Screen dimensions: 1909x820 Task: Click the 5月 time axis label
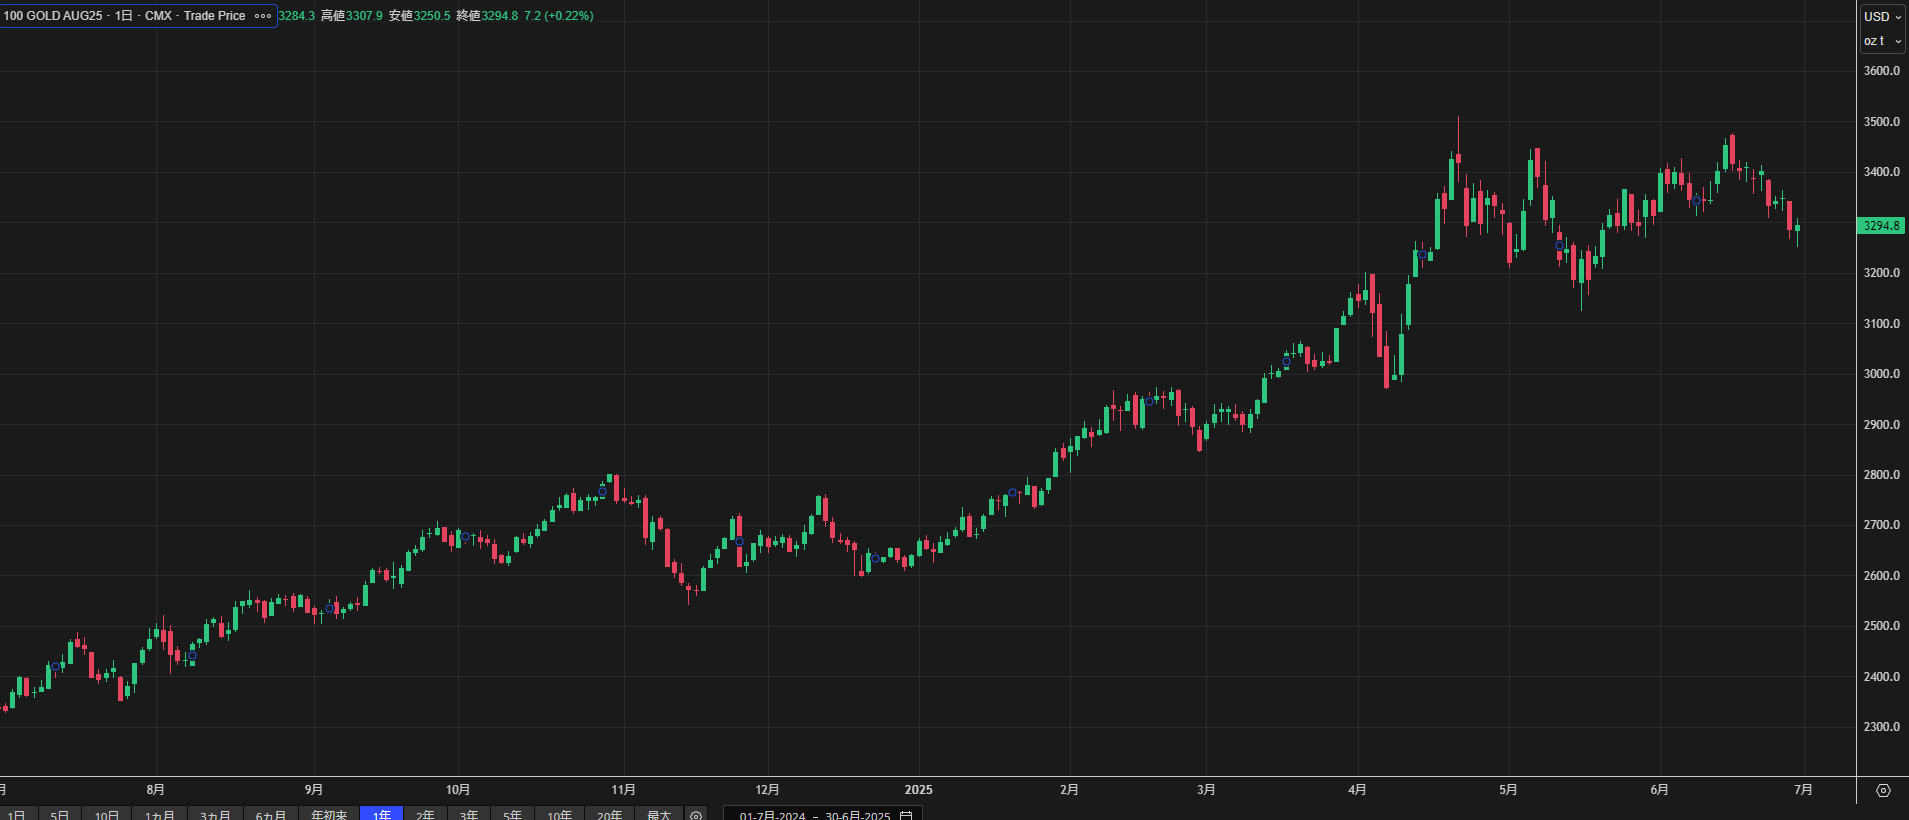pyautogui.click(x=1509, y=790)
